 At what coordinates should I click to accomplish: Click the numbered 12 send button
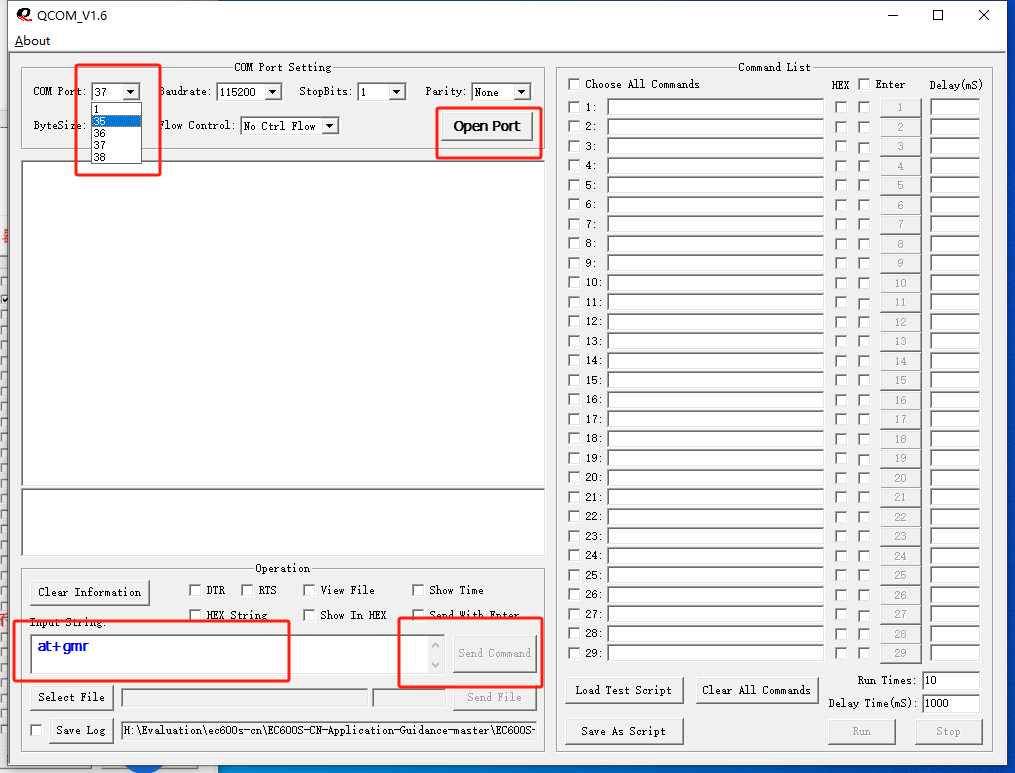point(900,322)
